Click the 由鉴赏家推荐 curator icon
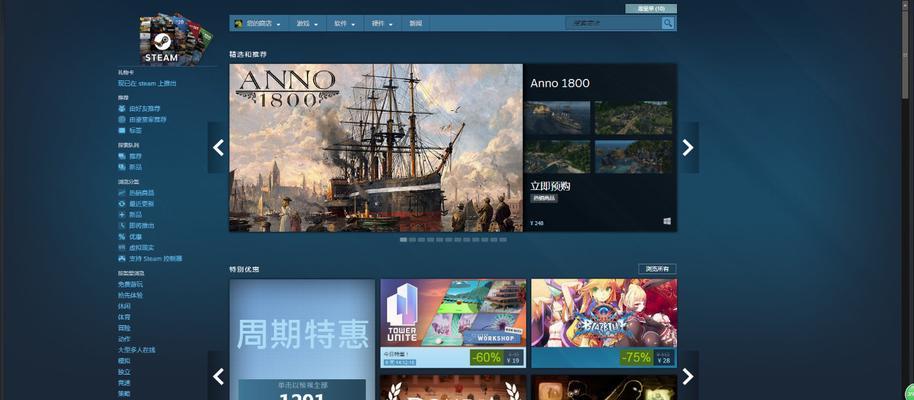 tap(122, 120)
